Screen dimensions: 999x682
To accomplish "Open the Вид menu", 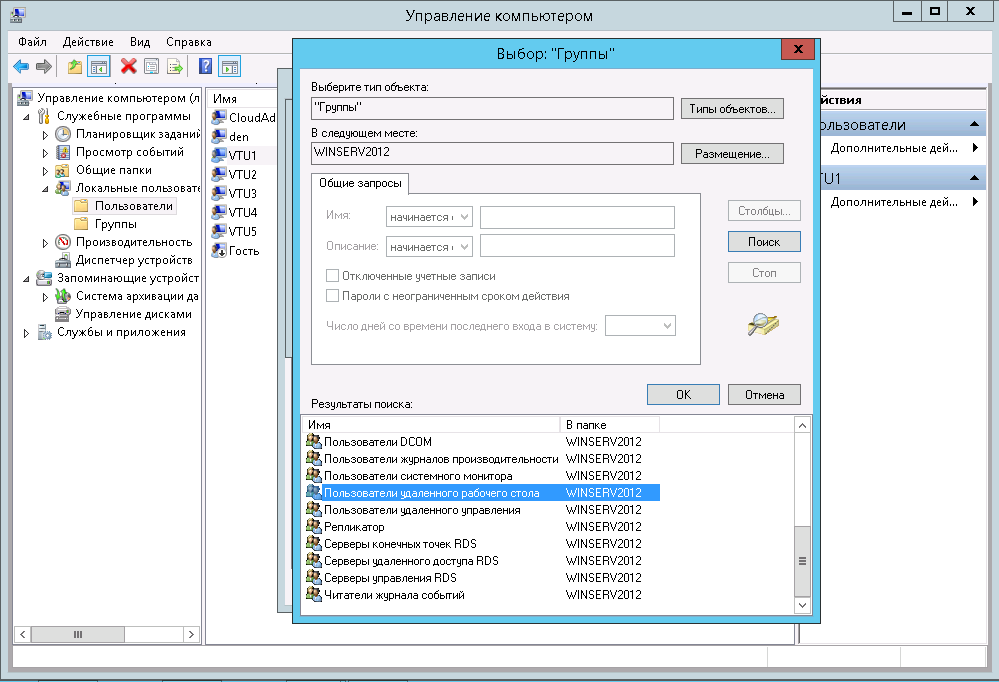I will tap(140, 42).
